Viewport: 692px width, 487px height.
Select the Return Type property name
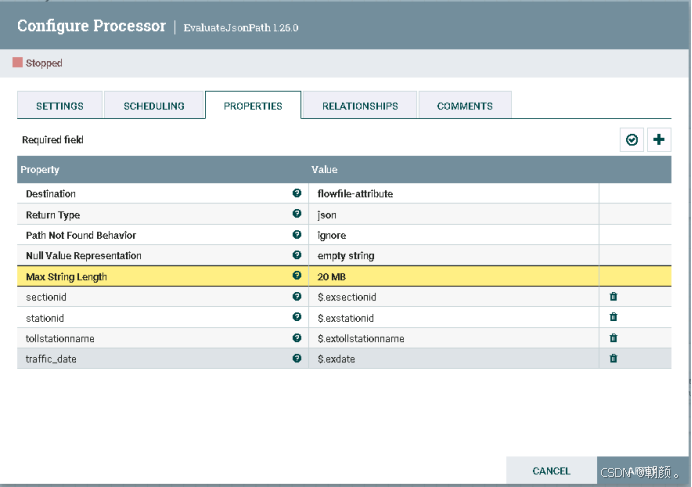pyautogui.click(x=53, y=215)
